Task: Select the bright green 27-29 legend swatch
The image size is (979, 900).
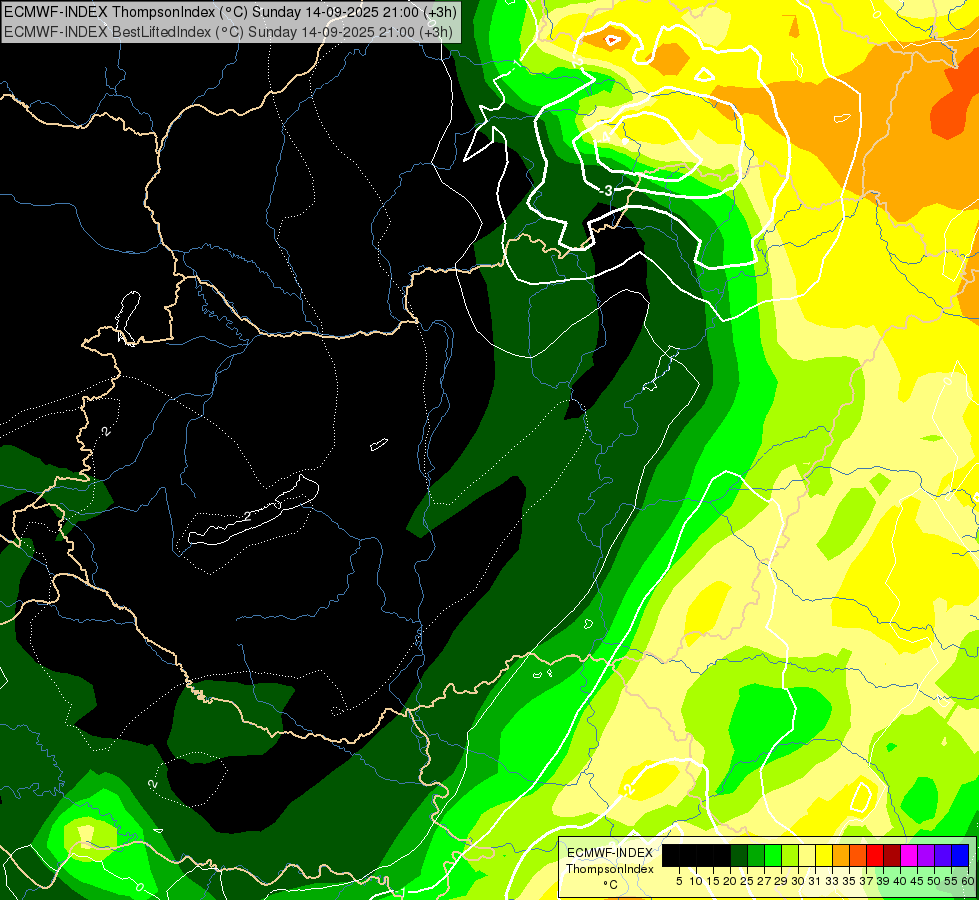Action: click(x=773, y=855)
